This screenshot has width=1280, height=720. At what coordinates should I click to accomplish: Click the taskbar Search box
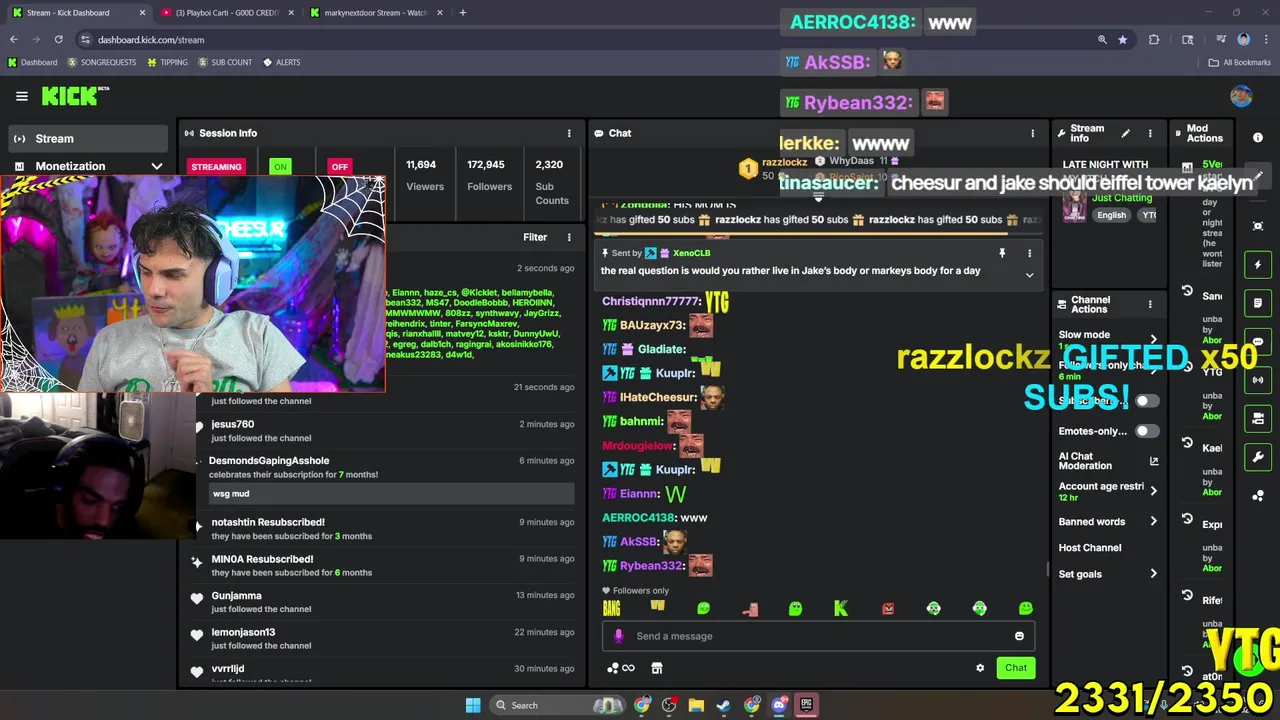click(559, 705)
